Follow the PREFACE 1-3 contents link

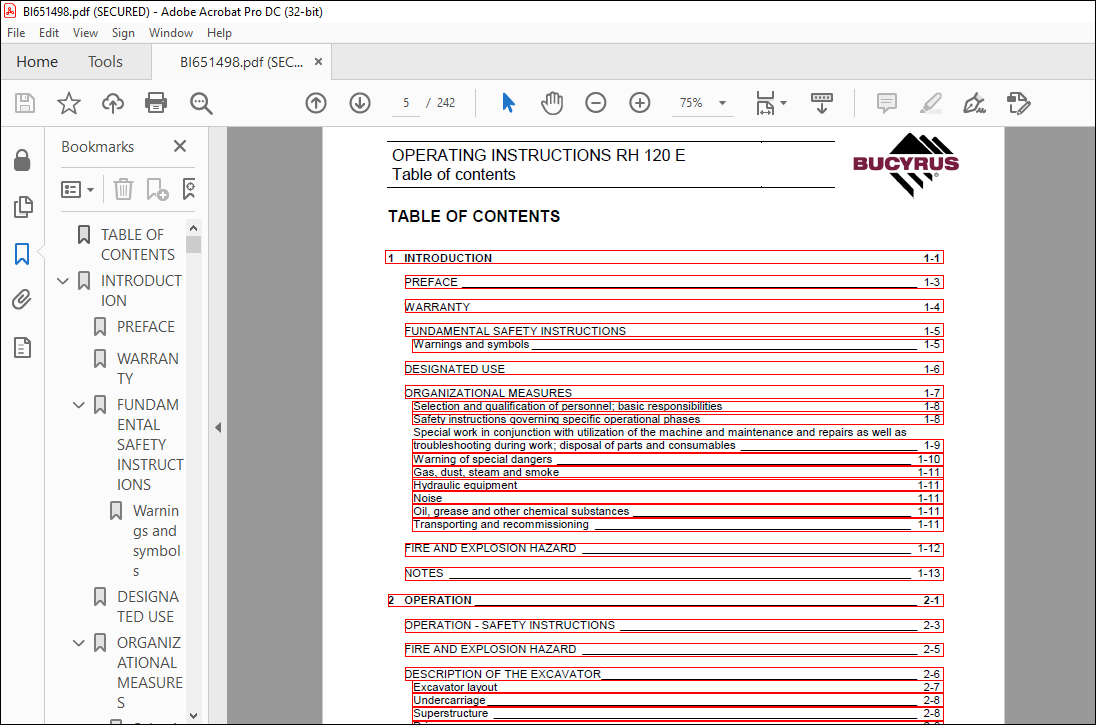[674, 282]
